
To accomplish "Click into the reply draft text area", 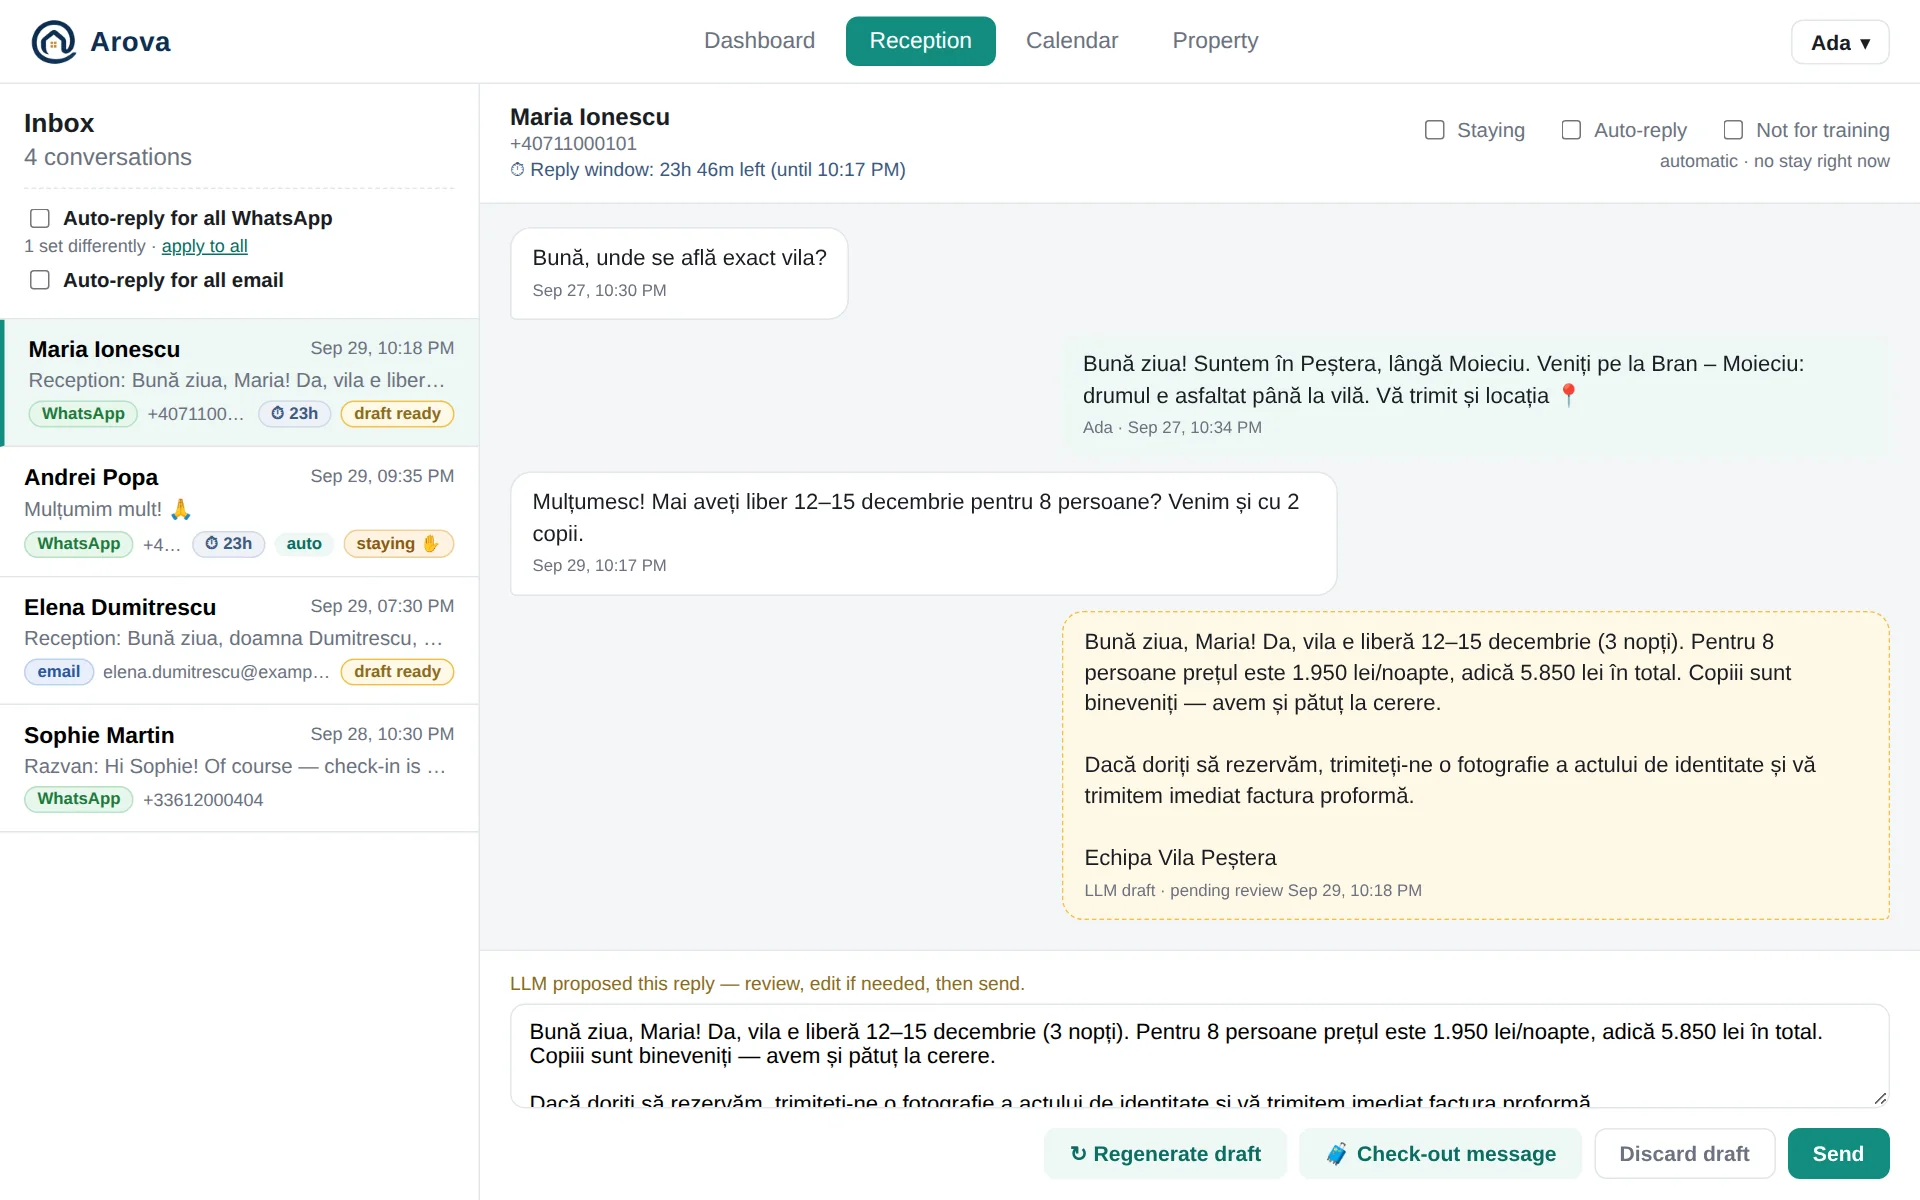I will pos(1199,1056).
